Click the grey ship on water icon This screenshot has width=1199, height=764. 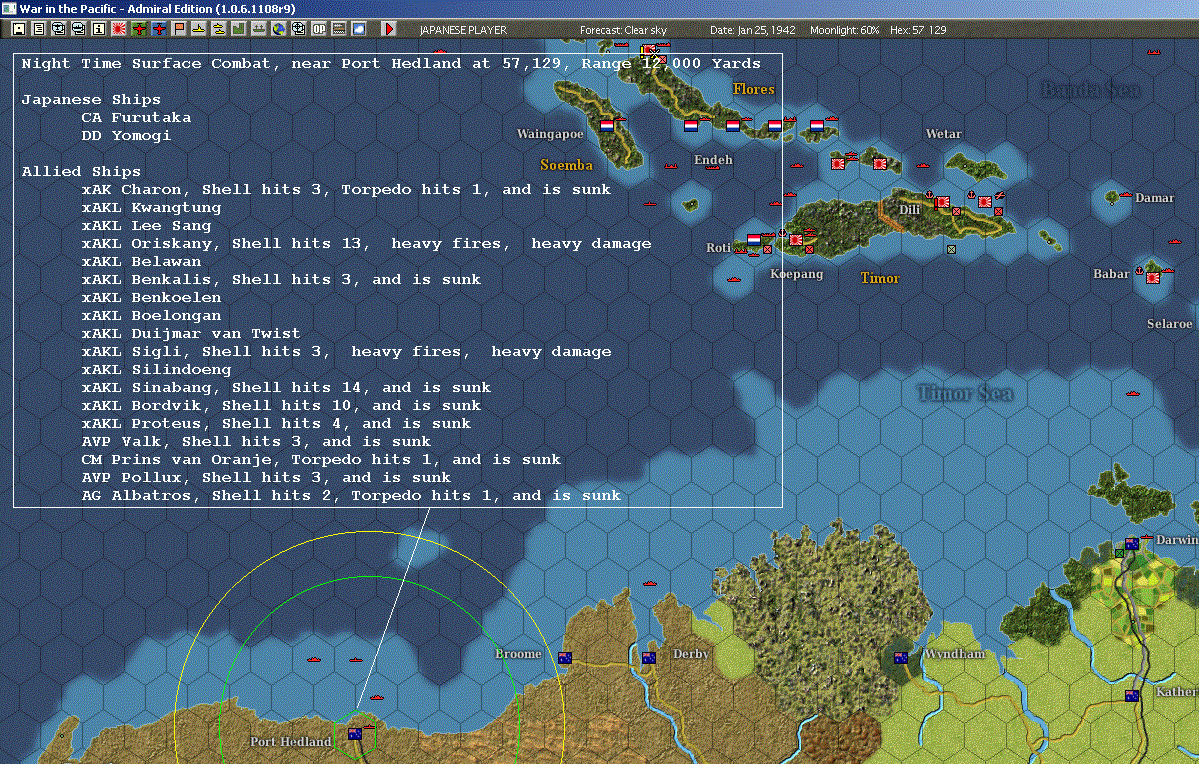point(258,29)
